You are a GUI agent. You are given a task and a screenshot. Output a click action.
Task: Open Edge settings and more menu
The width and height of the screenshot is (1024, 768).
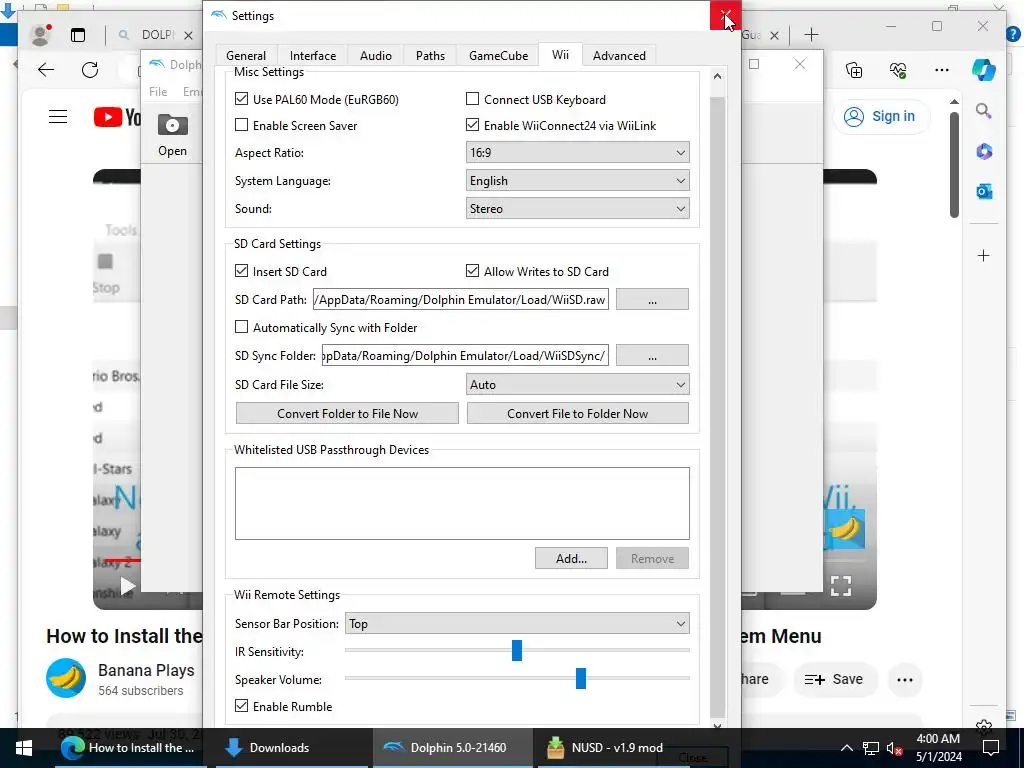[942, 70]
